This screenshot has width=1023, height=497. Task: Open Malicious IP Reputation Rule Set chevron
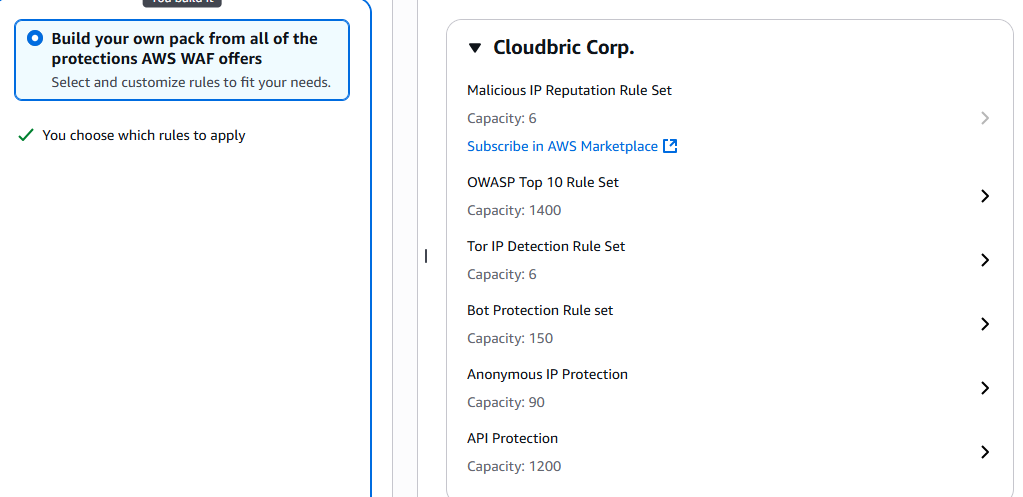pyautogui.click(x=985, y=118)
